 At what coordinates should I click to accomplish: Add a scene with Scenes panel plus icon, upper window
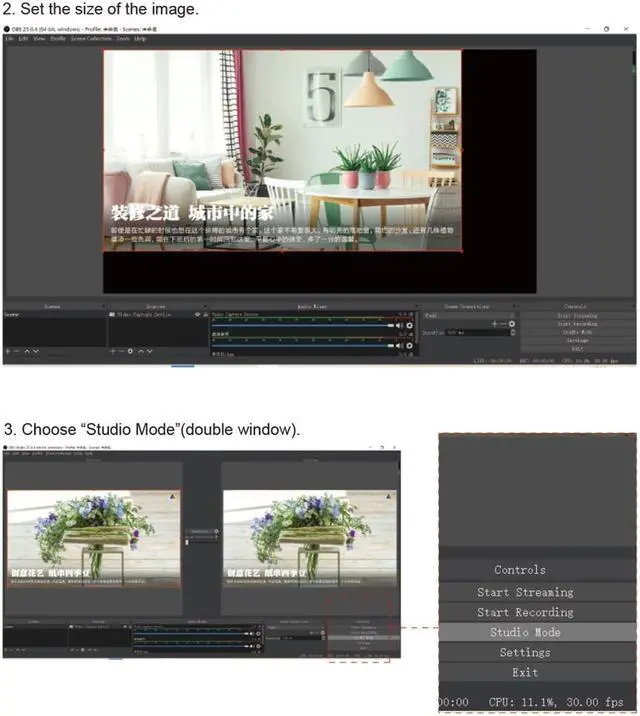point(7,351)
